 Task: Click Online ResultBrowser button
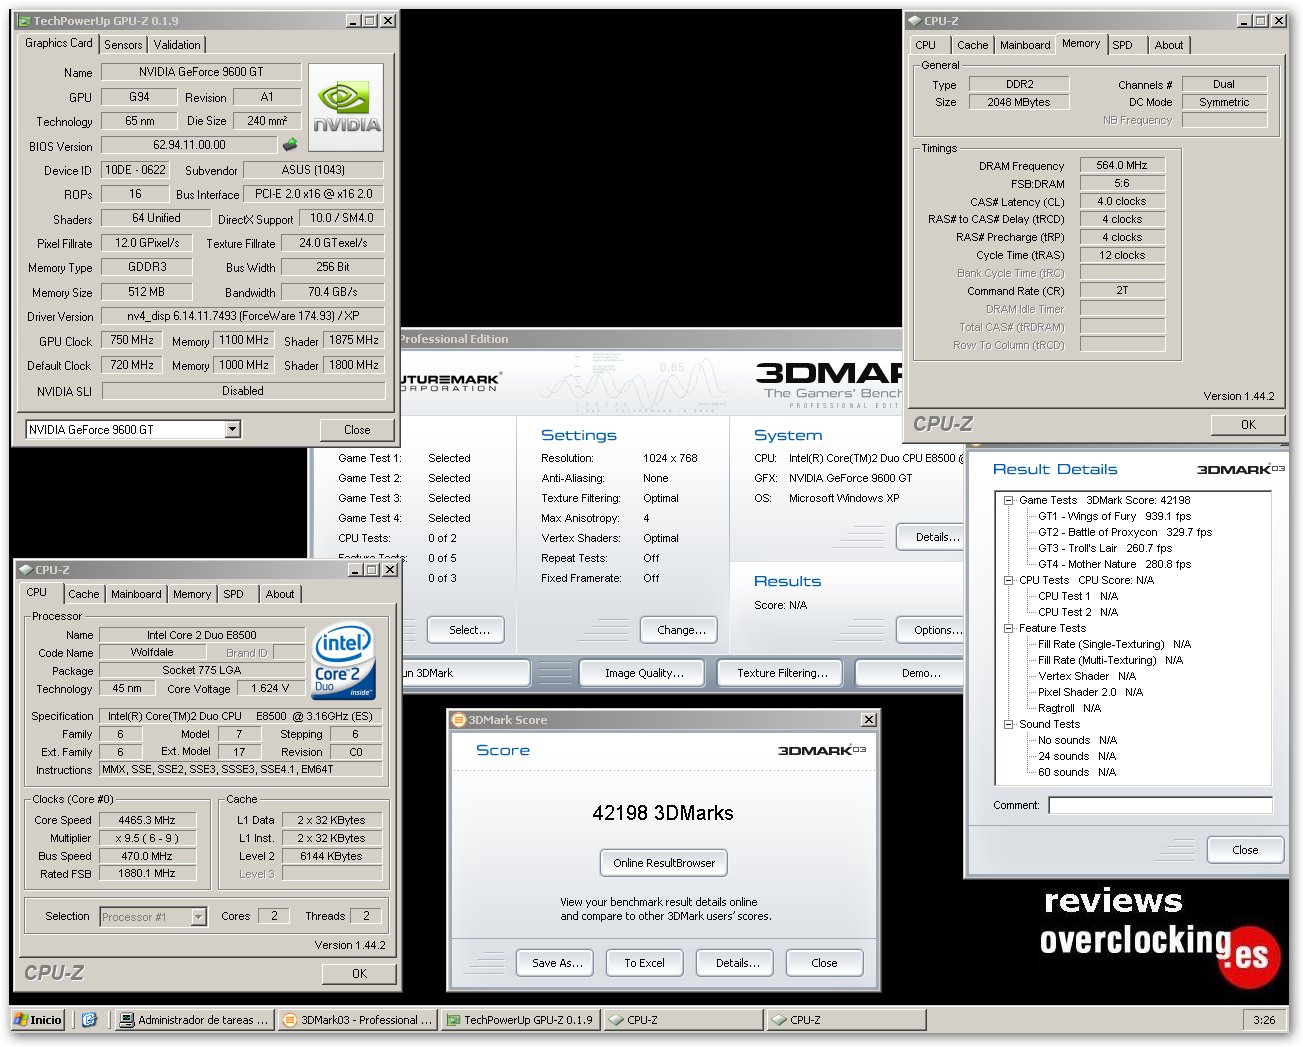pos(664,863)
